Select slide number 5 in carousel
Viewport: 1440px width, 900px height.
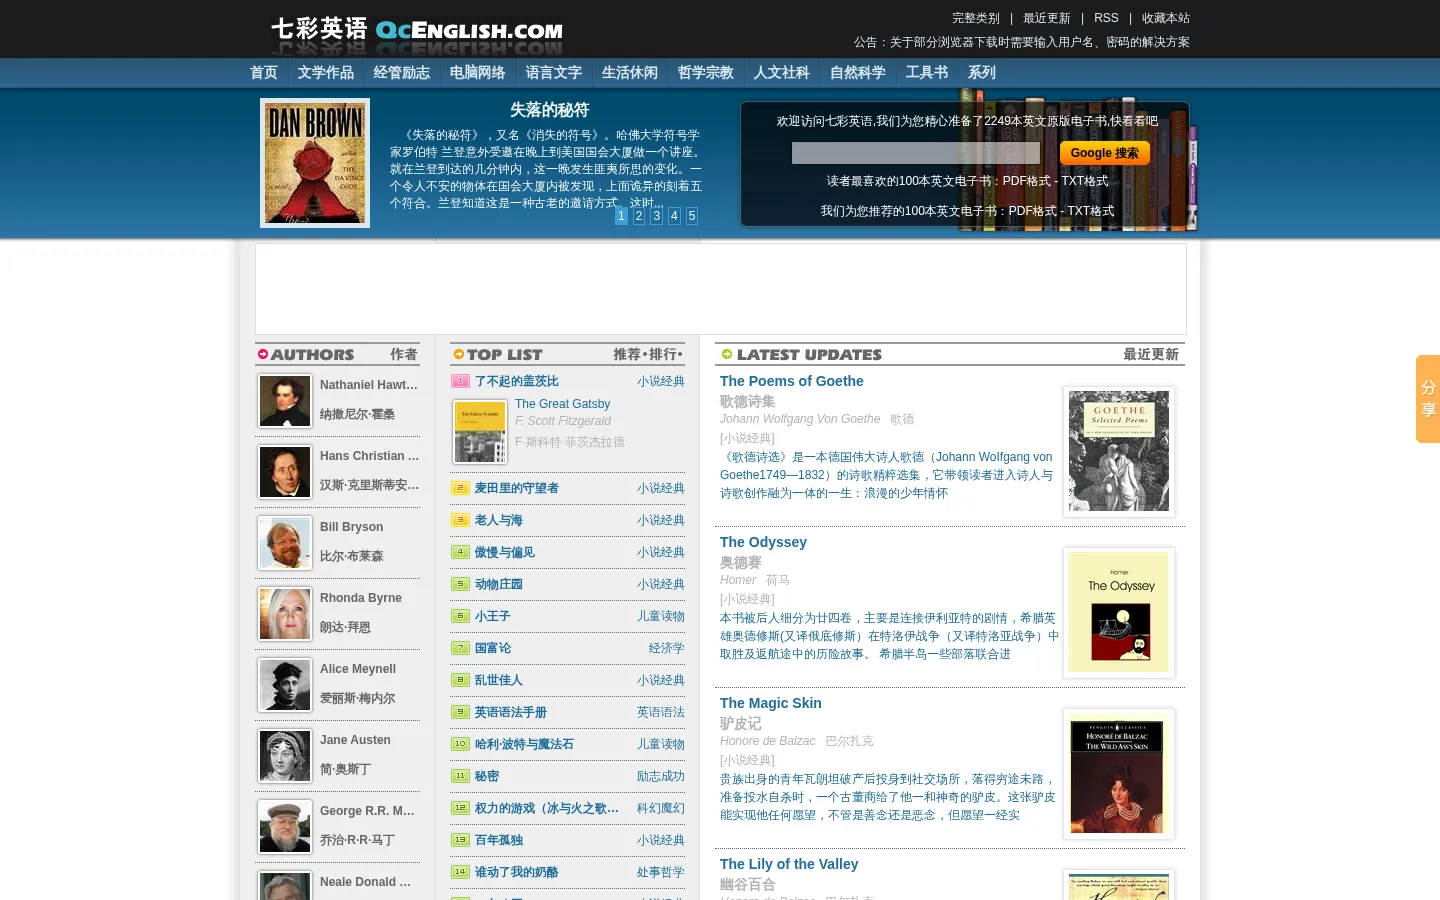click(692, 216)
